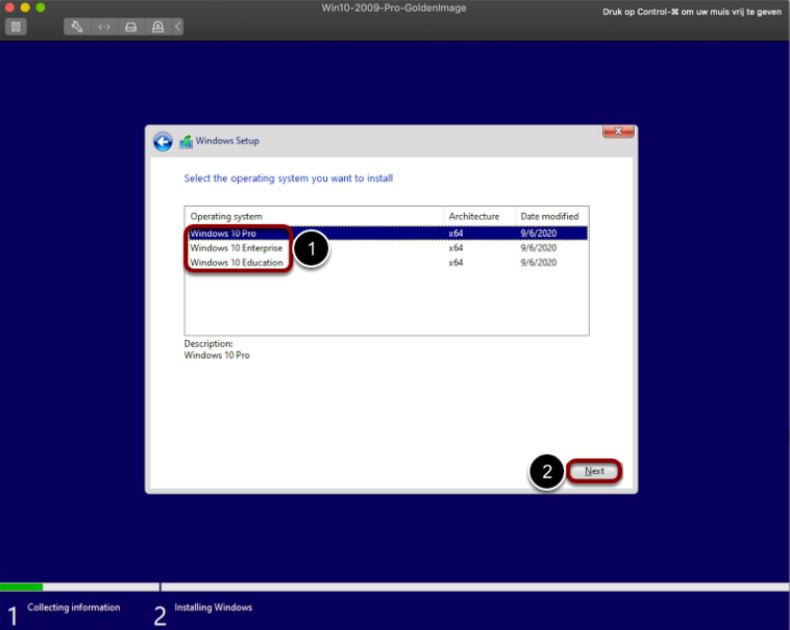
Task: Click the yellow minimize window button
Action: (27, 8)
